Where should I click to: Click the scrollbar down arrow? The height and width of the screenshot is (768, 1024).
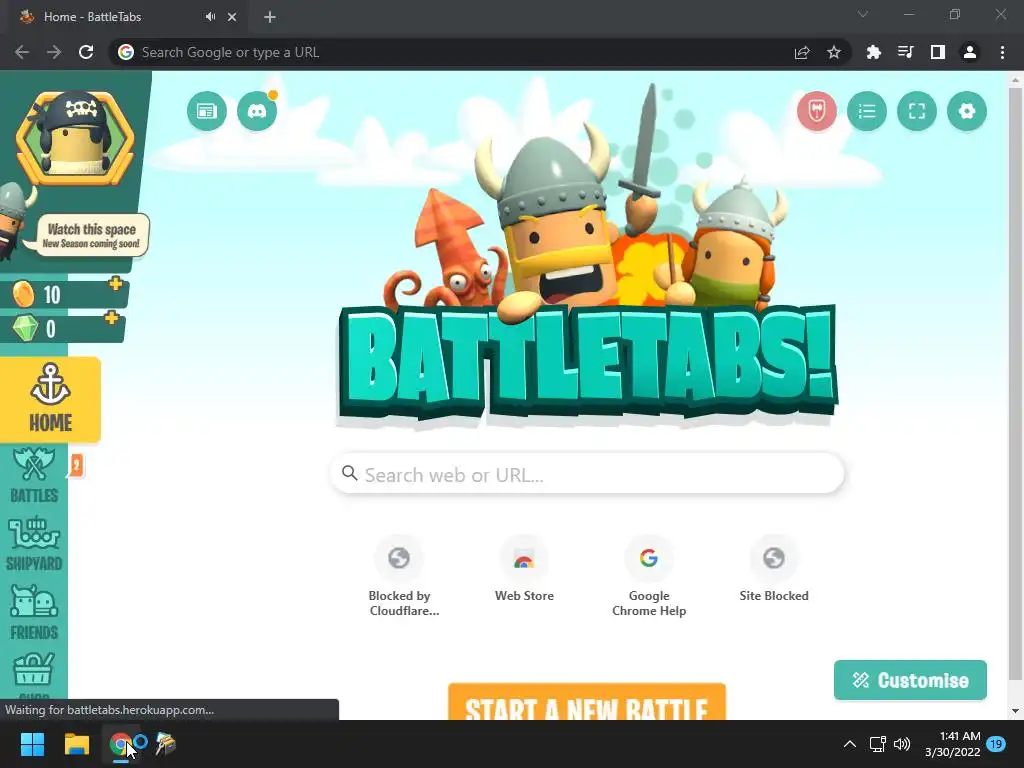[x=1014, y=711]
